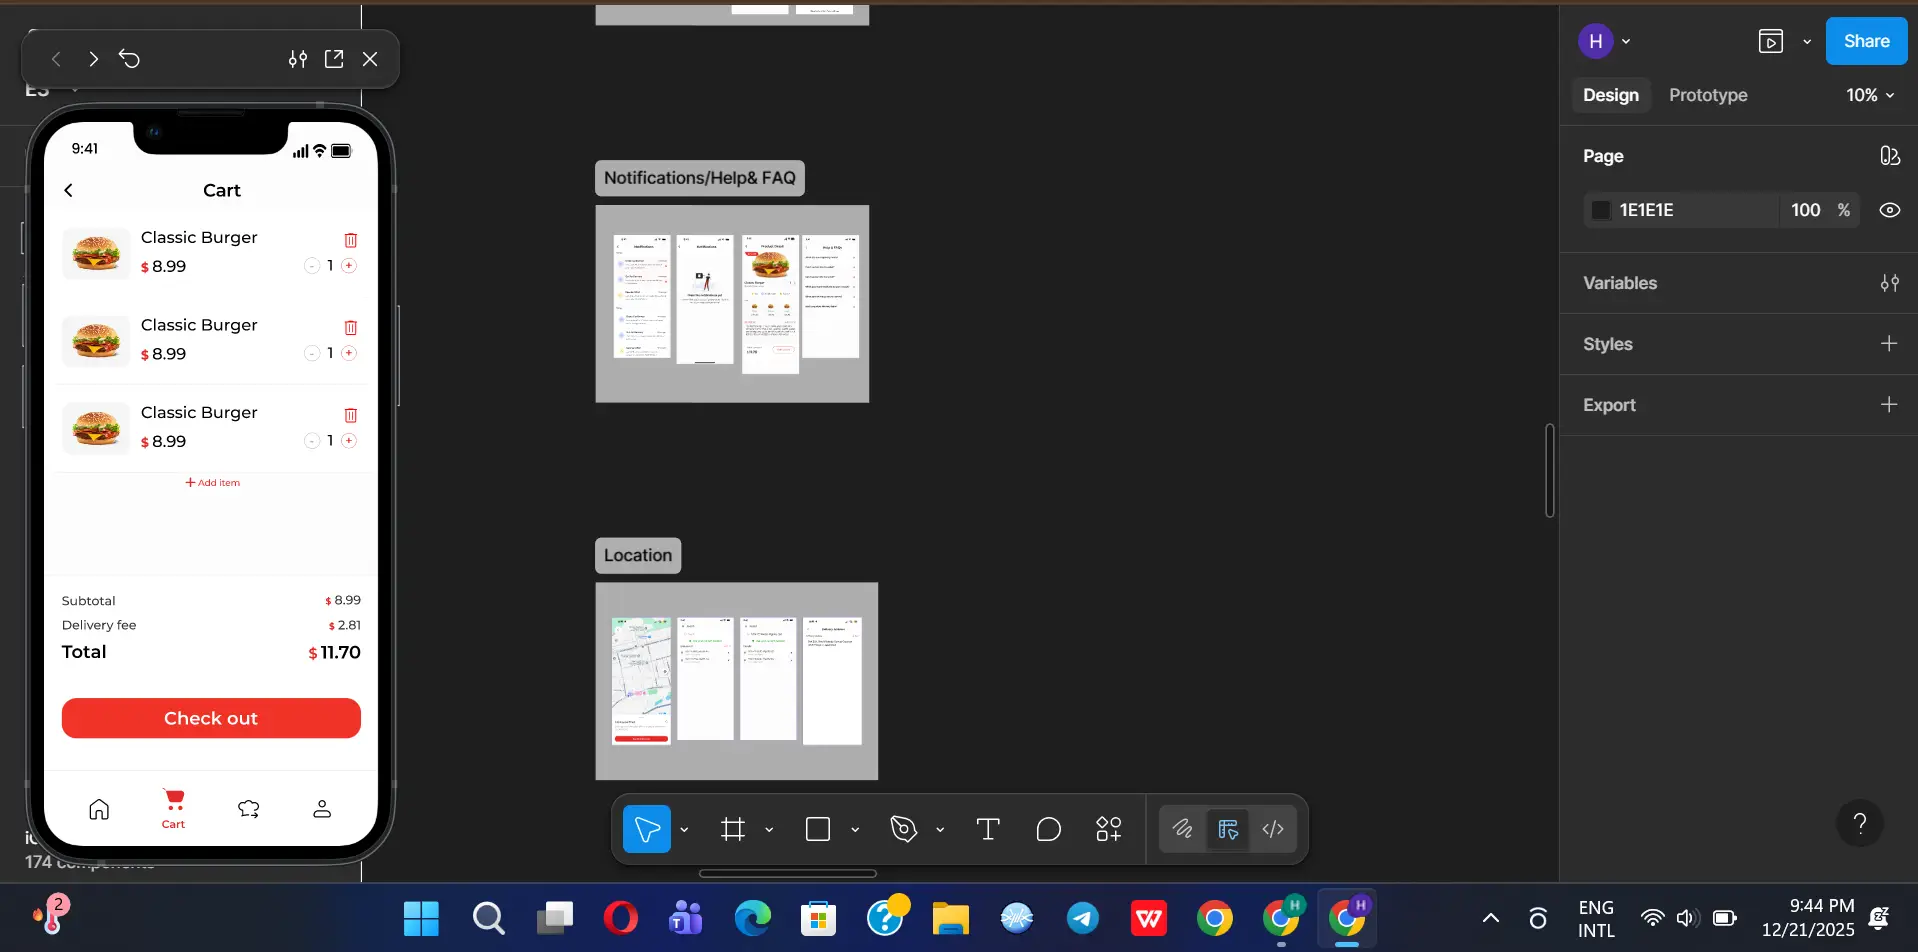The height and width of the screenshot is (952, 1918).
Task: Select the Comment tool
Action: pos(1048,829)
